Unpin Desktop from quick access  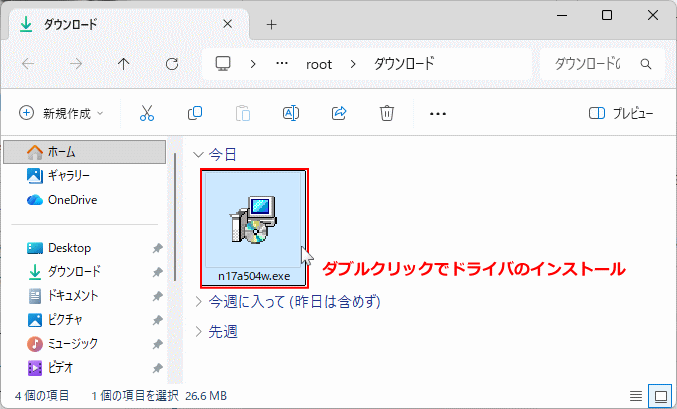tap(158, 248)
